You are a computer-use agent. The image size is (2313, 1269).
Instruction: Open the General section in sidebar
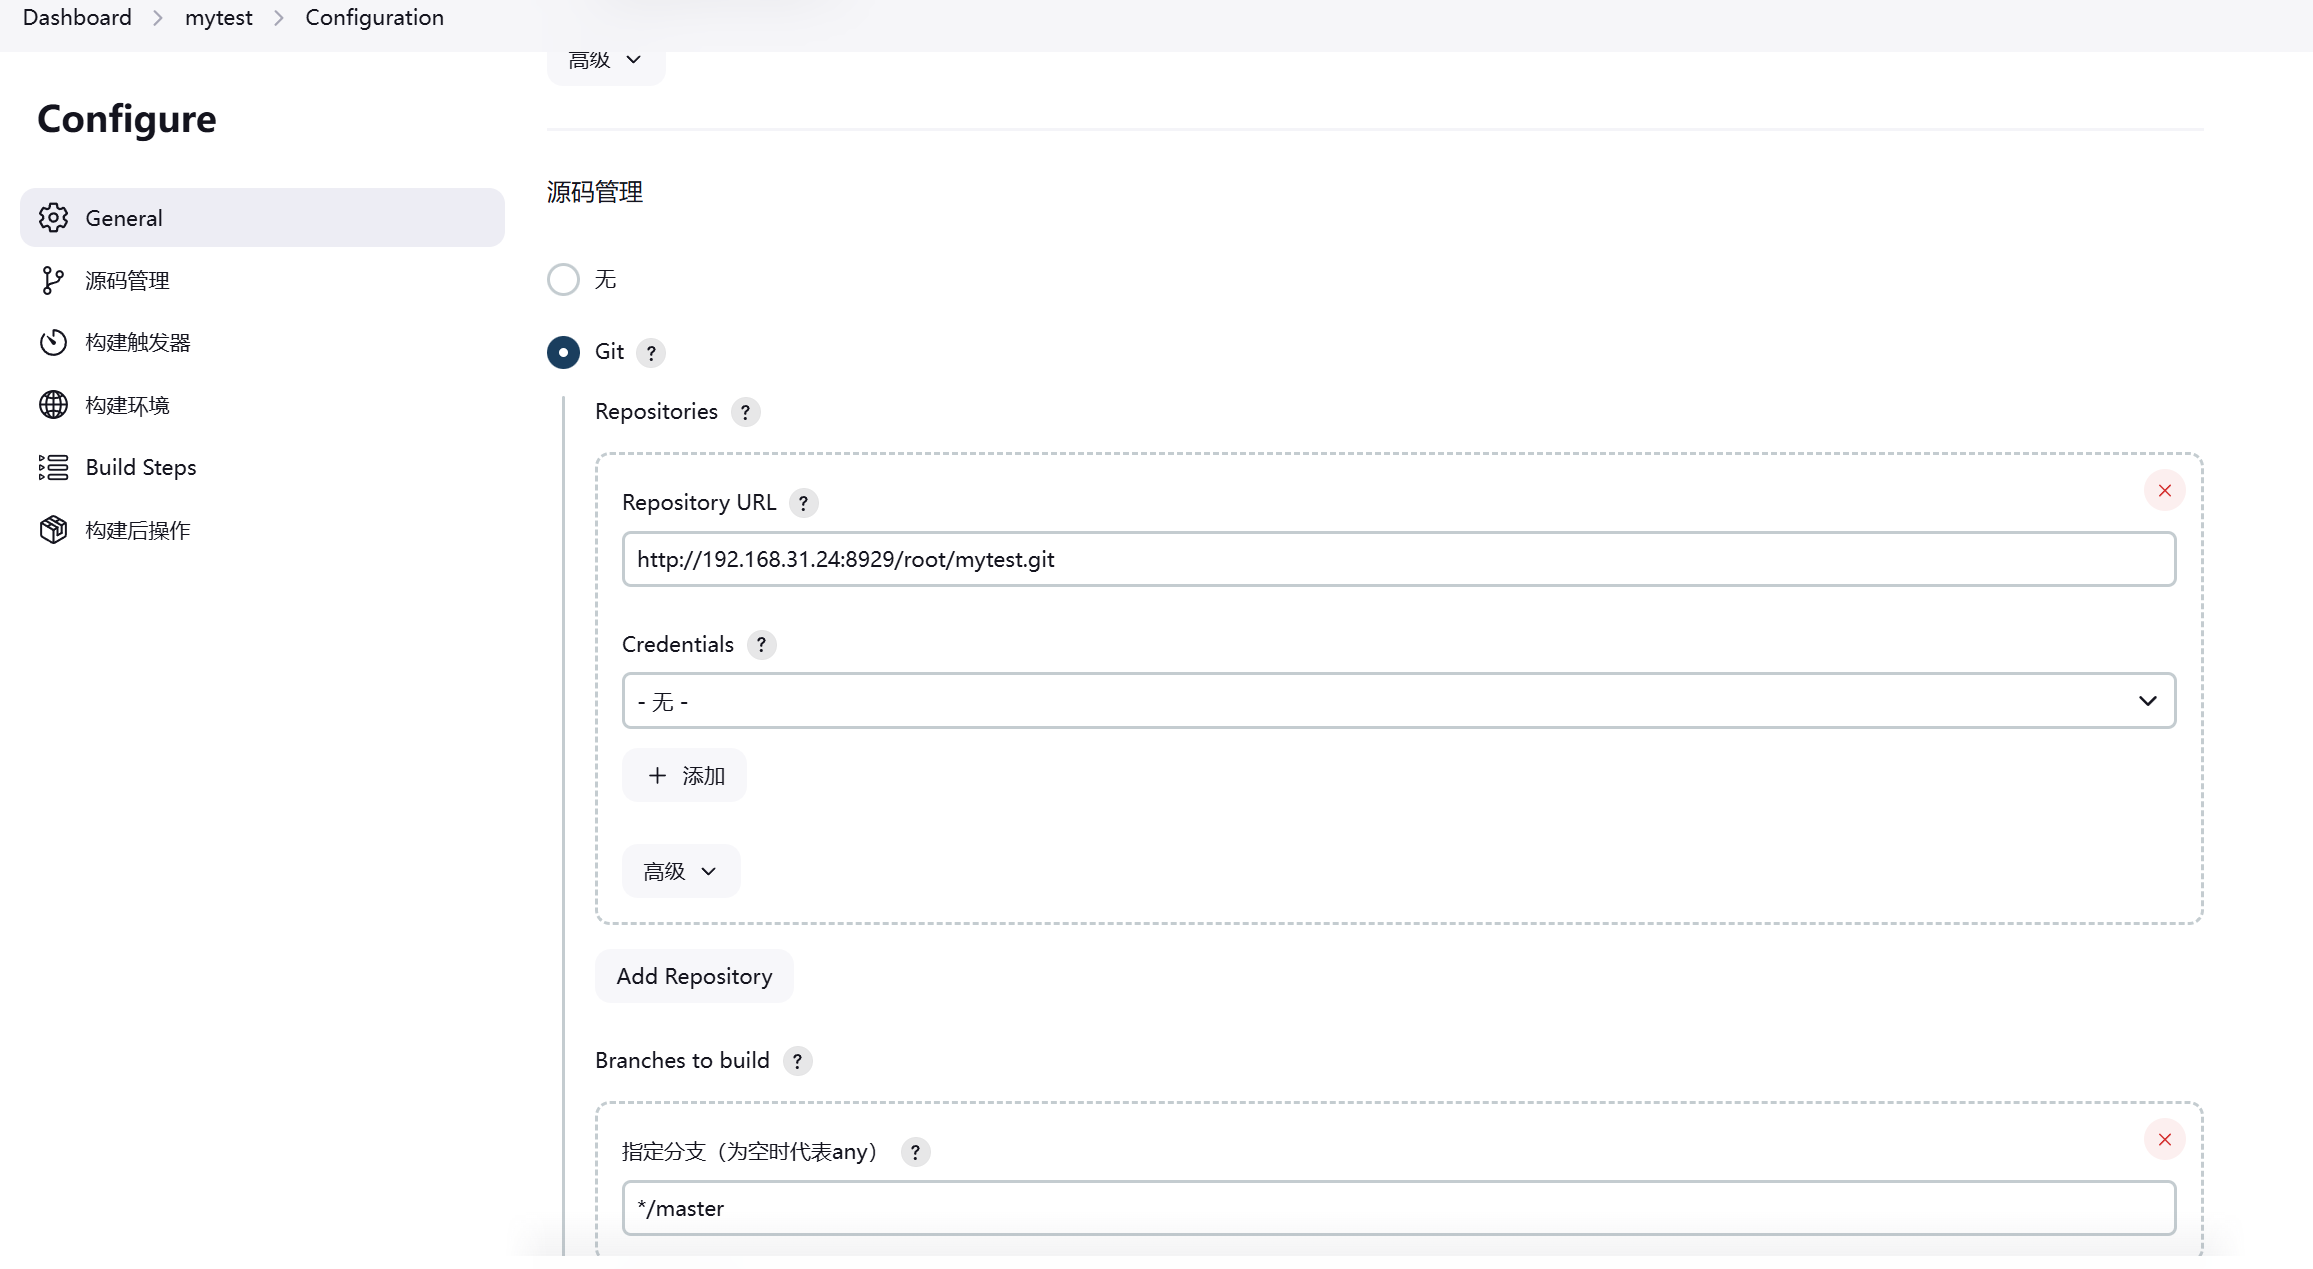coord(262,218)
